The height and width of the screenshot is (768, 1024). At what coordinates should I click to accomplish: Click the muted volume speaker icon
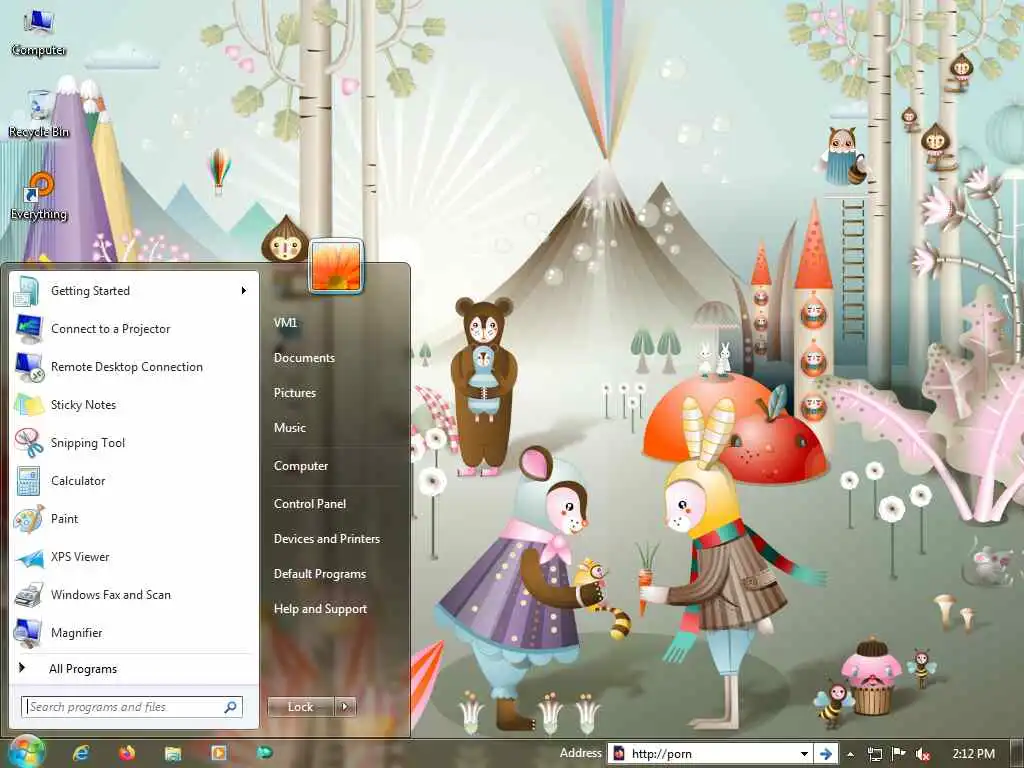923,754
